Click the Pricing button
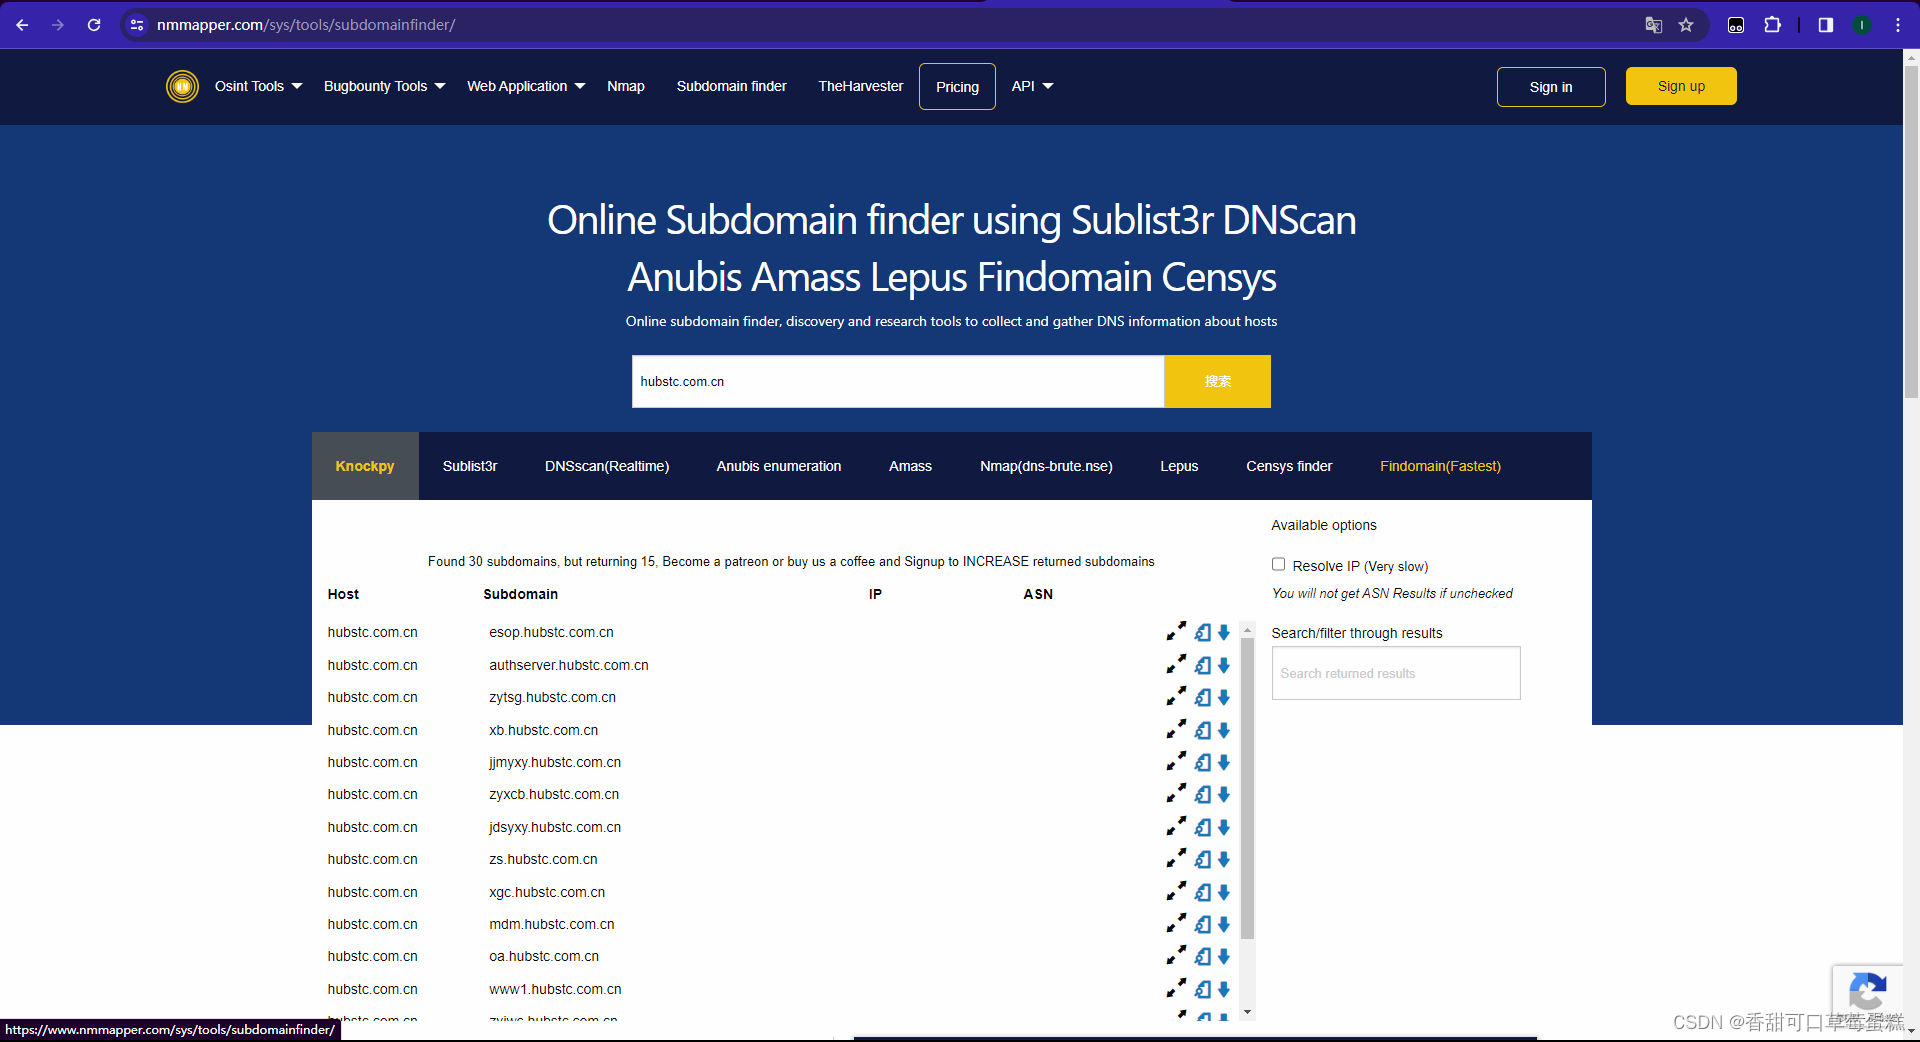 click(x=957, y=87)
